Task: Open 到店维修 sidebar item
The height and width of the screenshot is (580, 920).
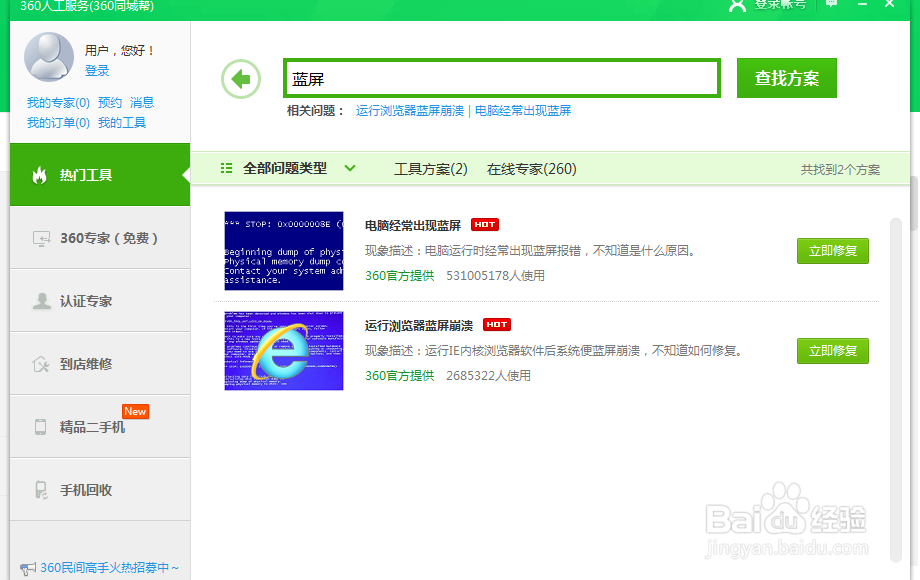Action: point(100,364)
